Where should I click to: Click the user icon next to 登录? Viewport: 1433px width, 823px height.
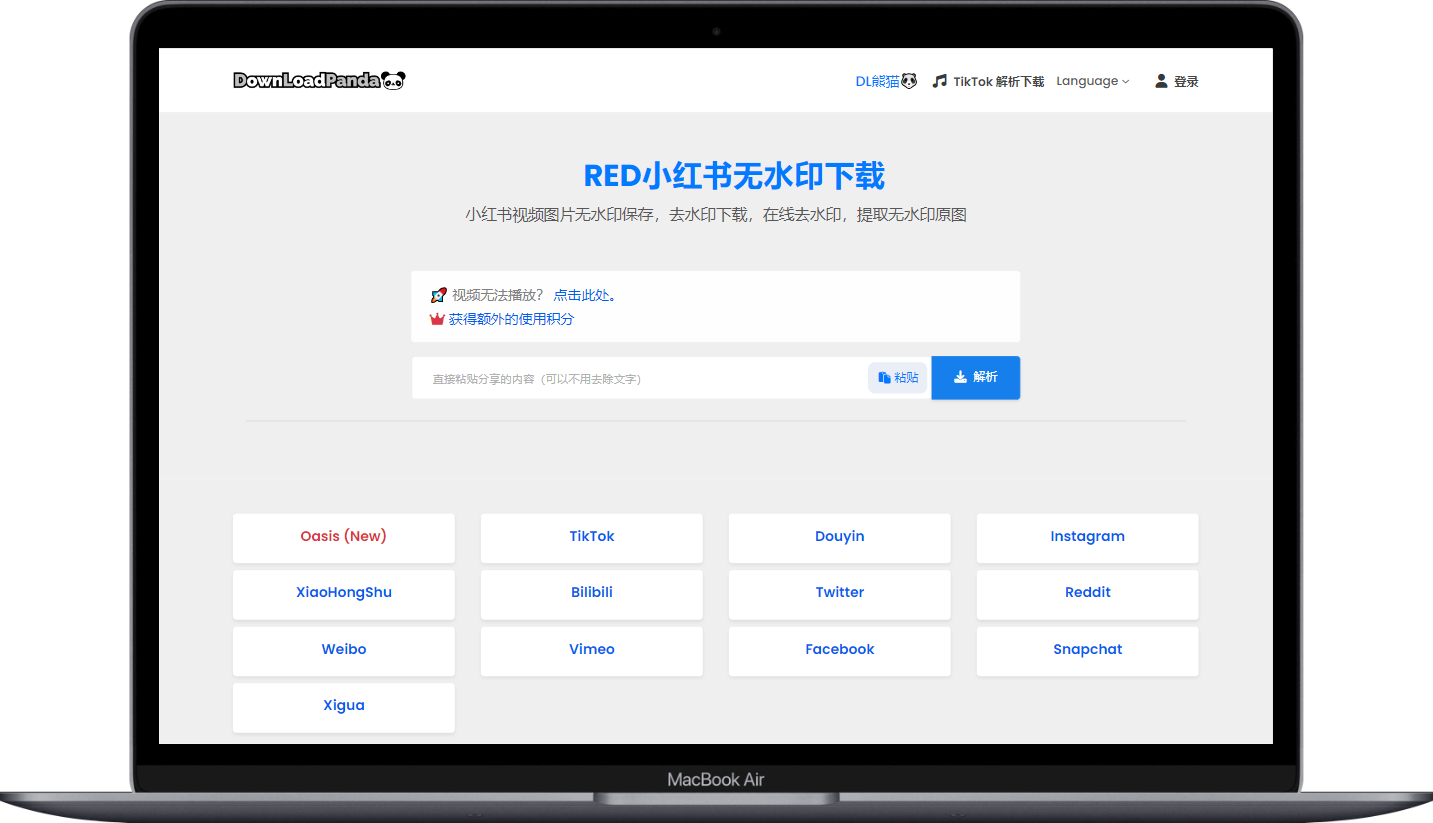(x=1161, y=81)
